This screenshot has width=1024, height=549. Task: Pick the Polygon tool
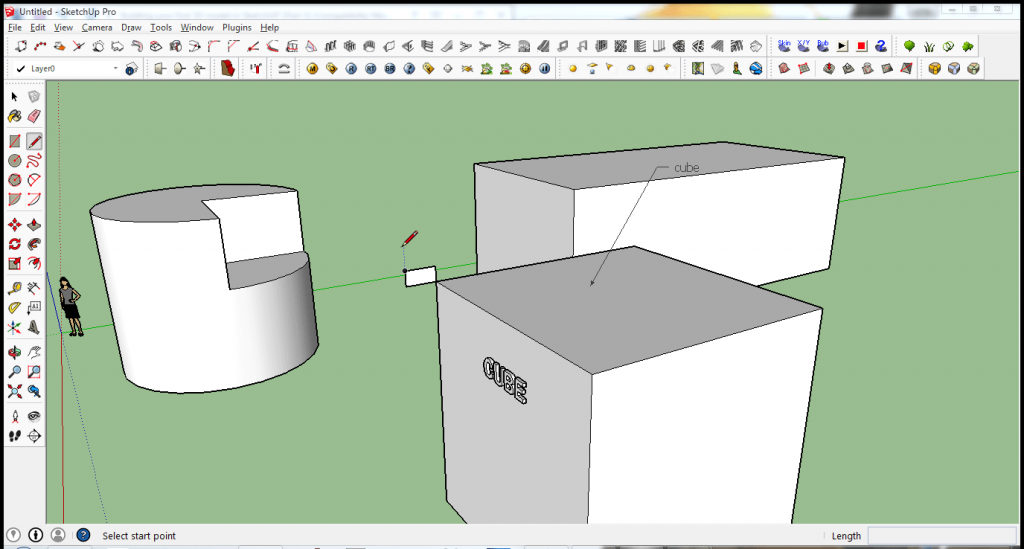14,180
